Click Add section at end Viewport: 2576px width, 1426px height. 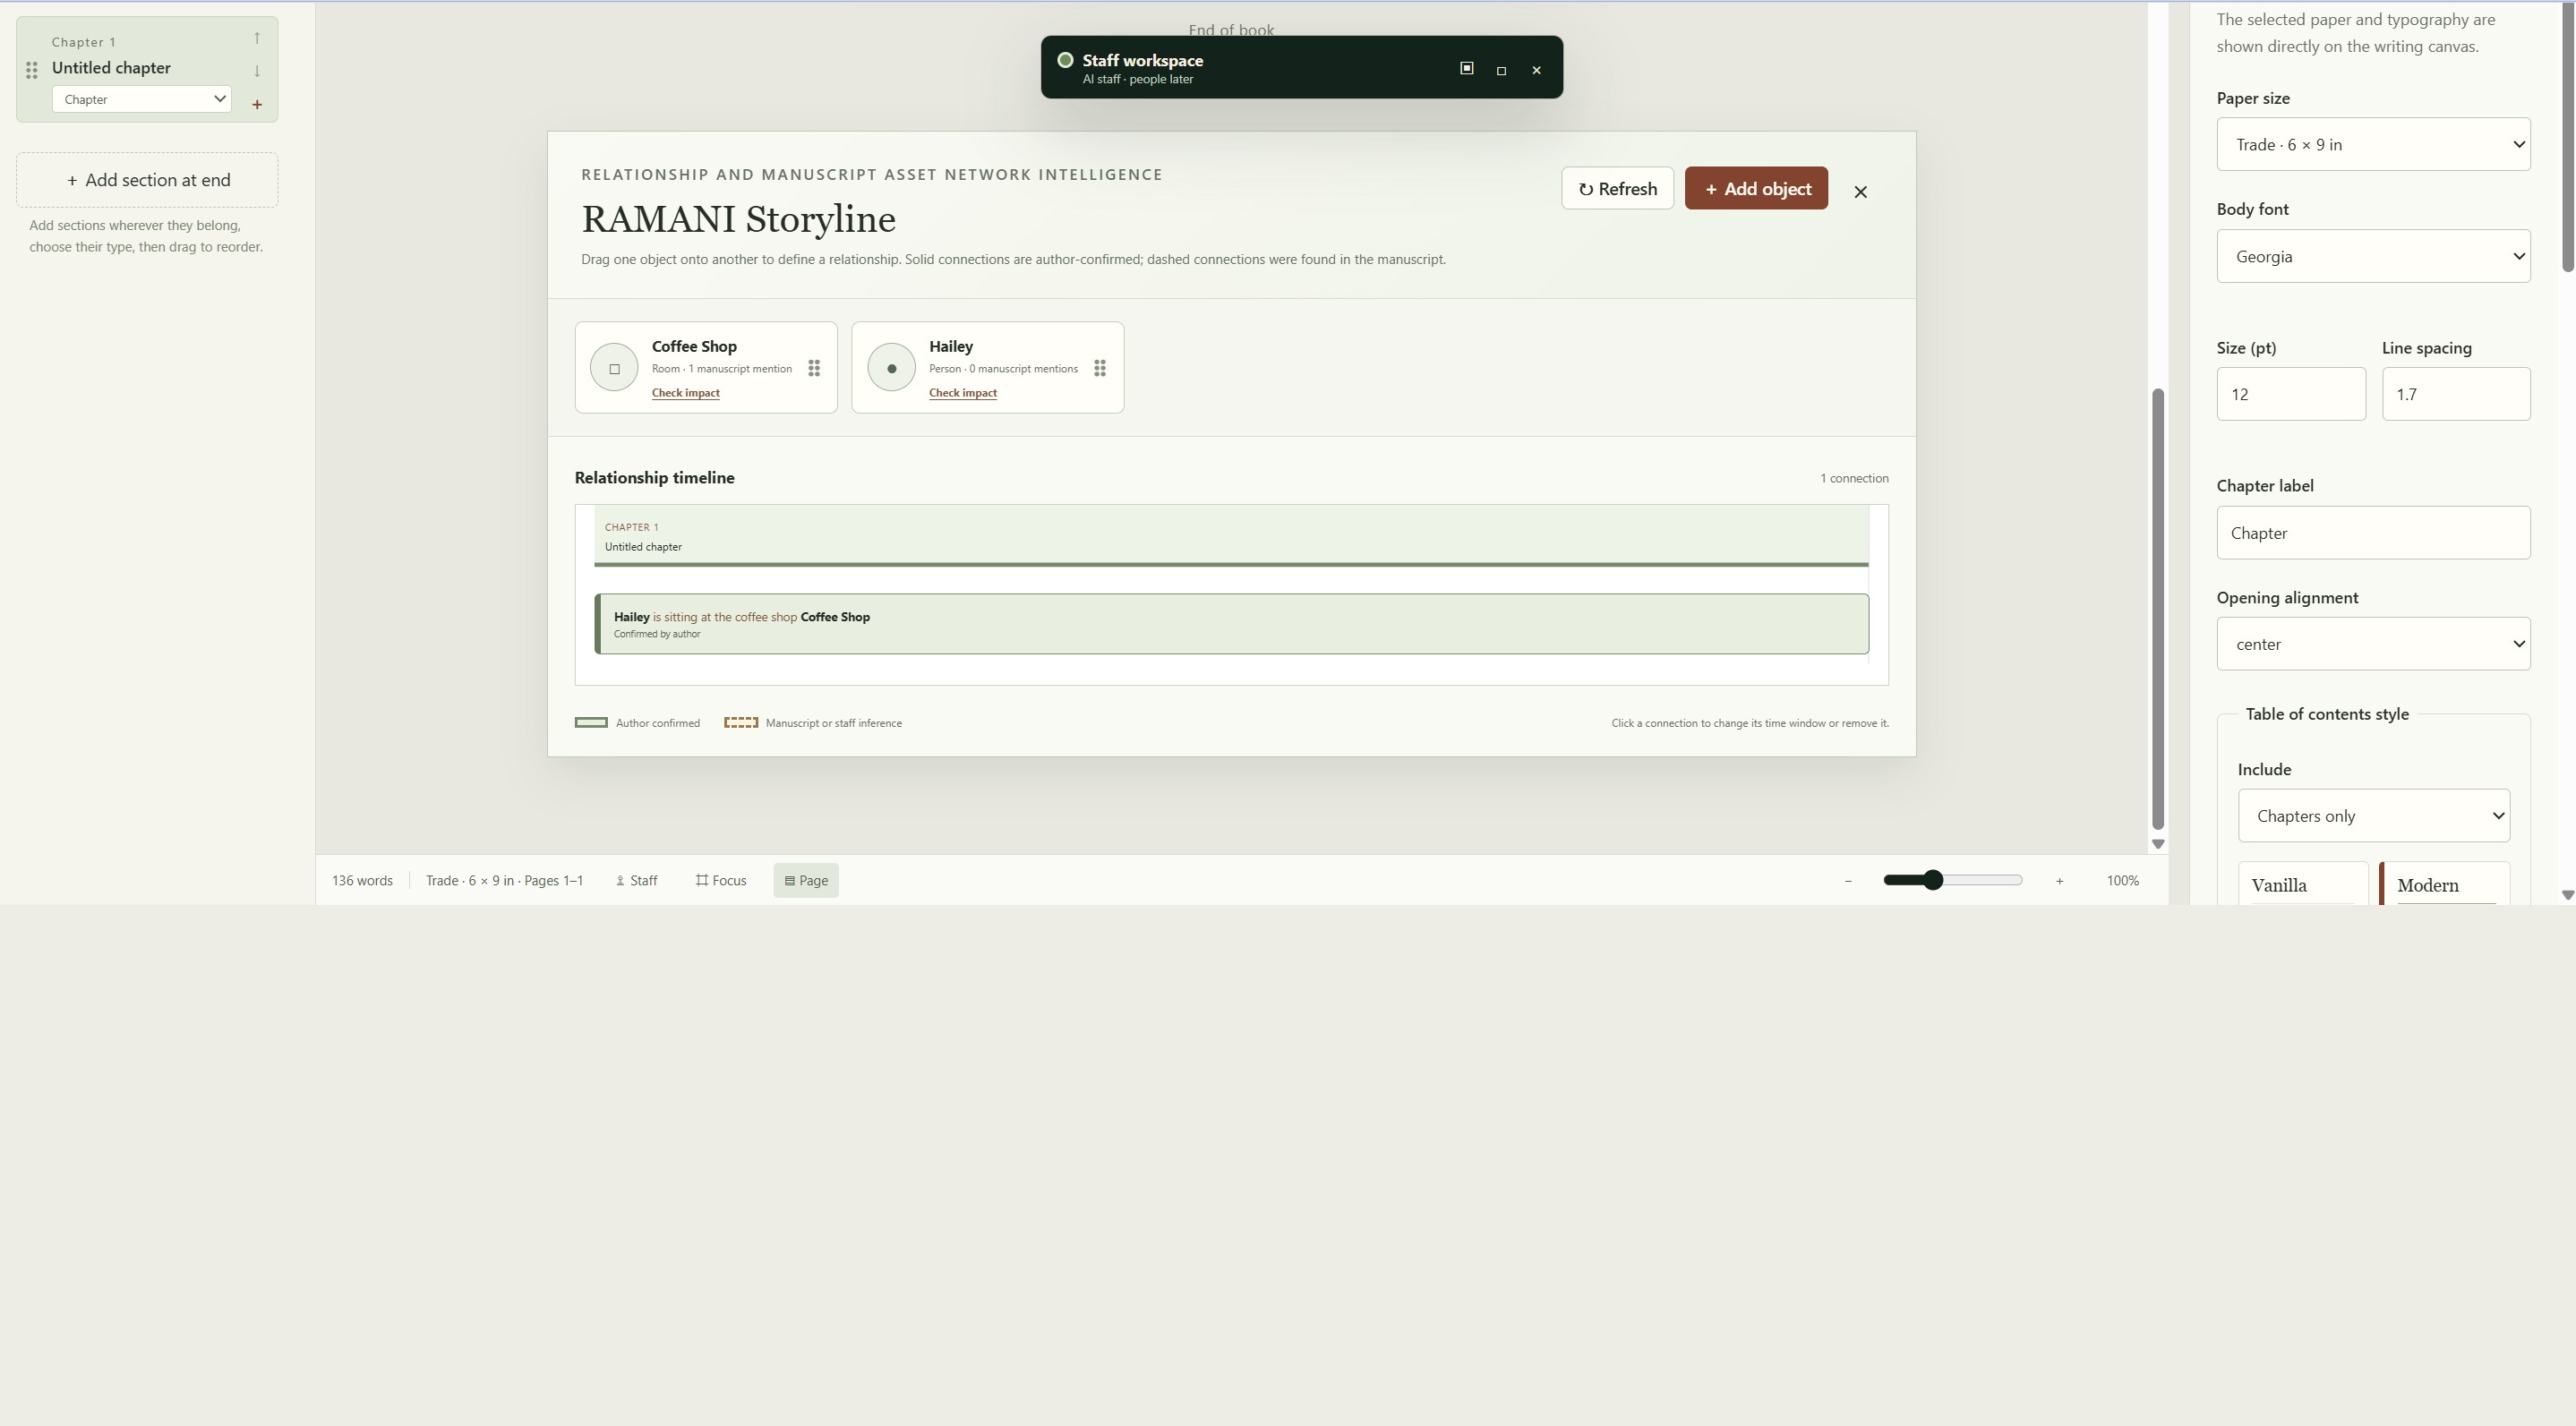tap(147, 180)
